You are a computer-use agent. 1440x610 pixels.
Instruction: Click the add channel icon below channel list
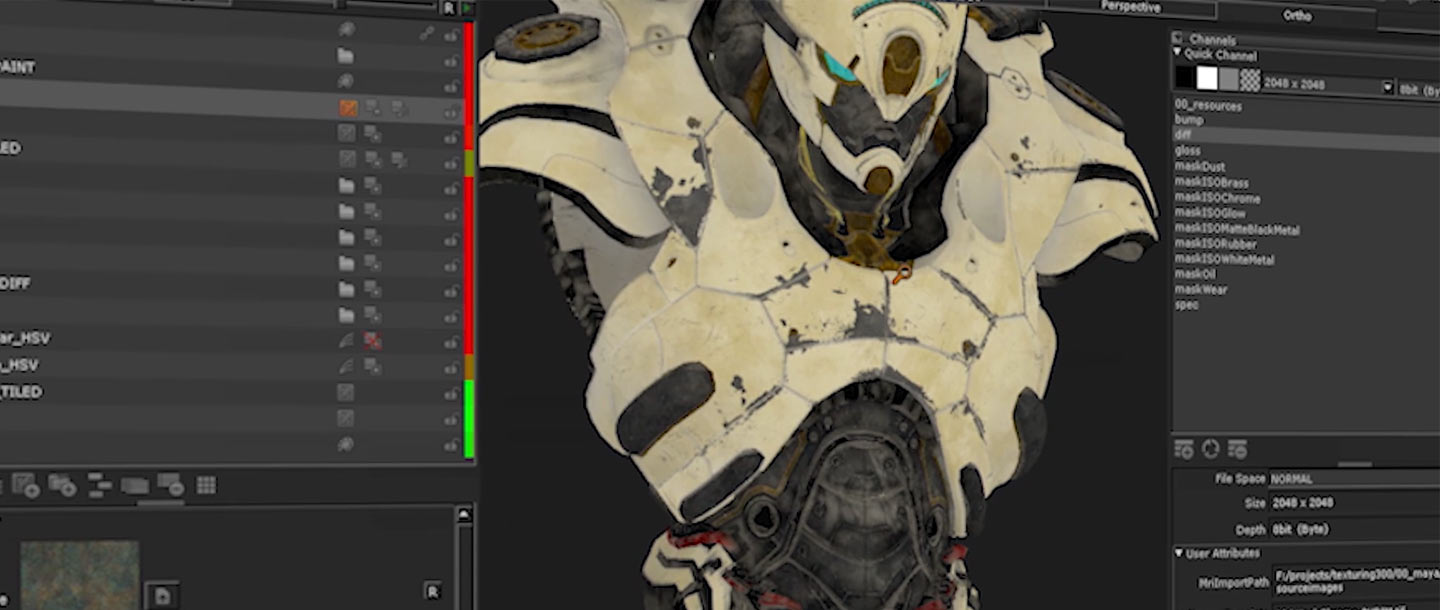point(1184,450)
